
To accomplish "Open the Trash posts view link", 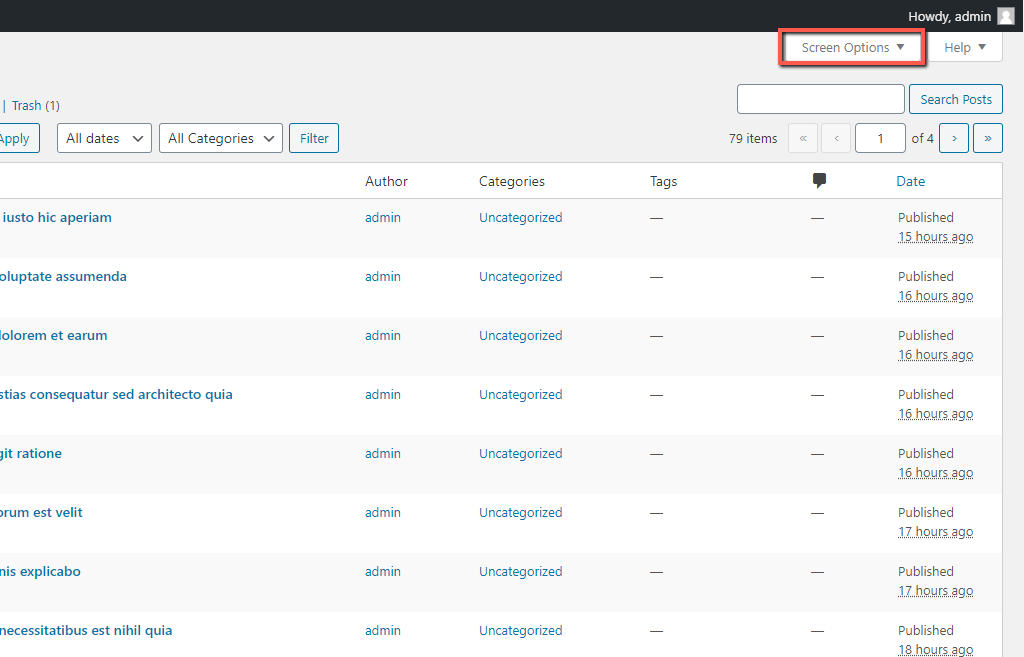I will point(26,106).
